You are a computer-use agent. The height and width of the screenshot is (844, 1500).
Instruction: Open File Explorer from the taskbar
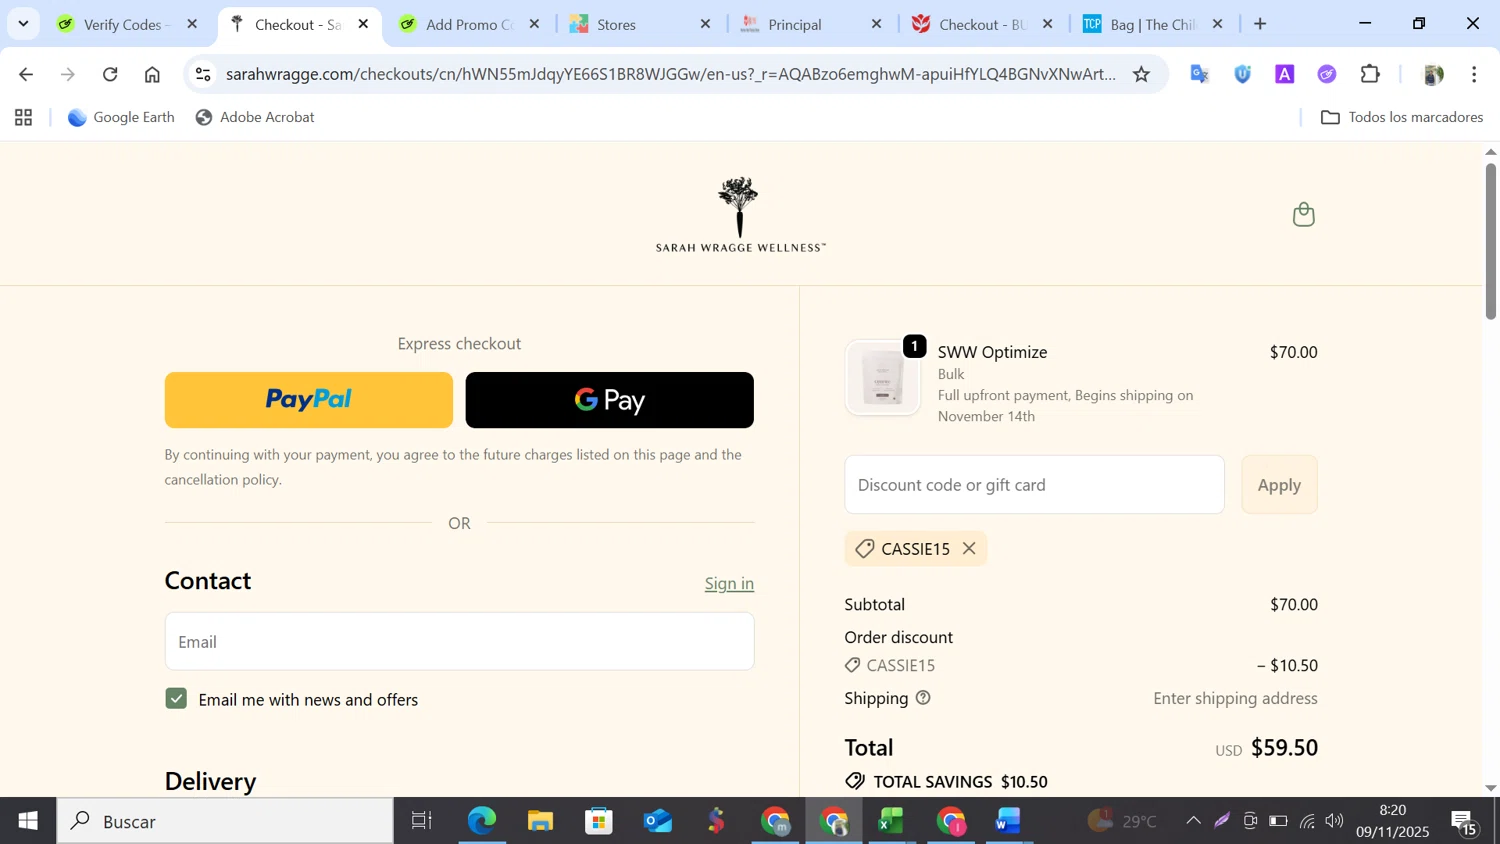tap(540, 821)
